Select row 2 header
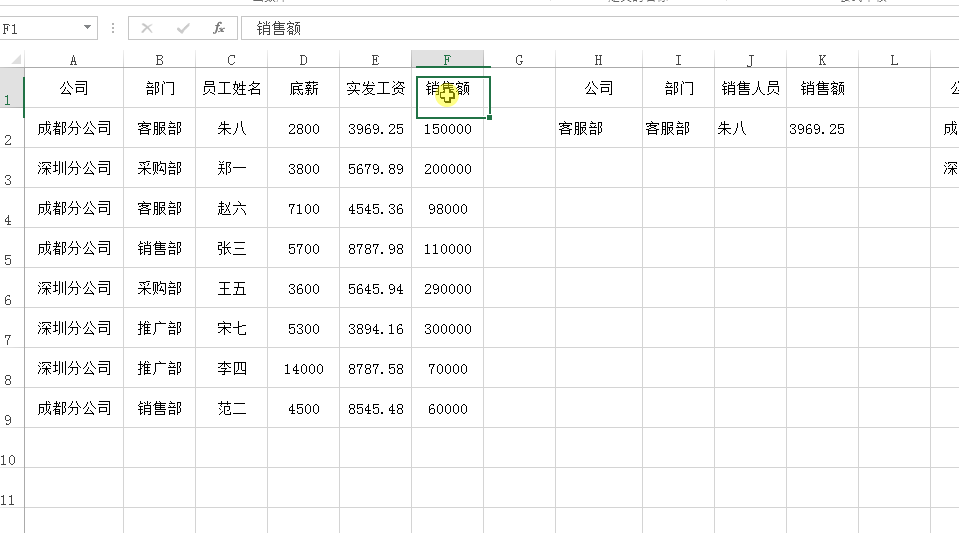959x533 pixels. pos(12,129)
